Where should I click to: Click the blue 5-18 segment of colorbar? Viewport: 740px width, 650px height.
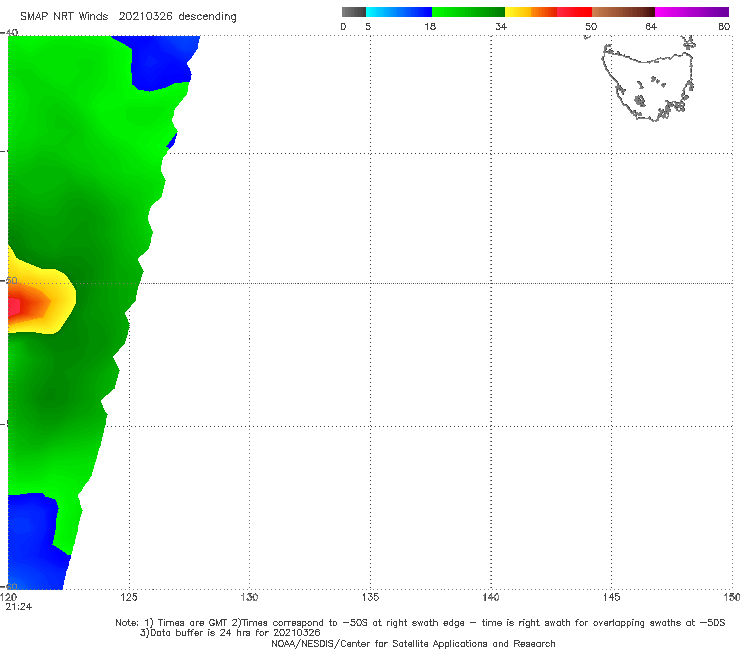click(x=399, y=12)
